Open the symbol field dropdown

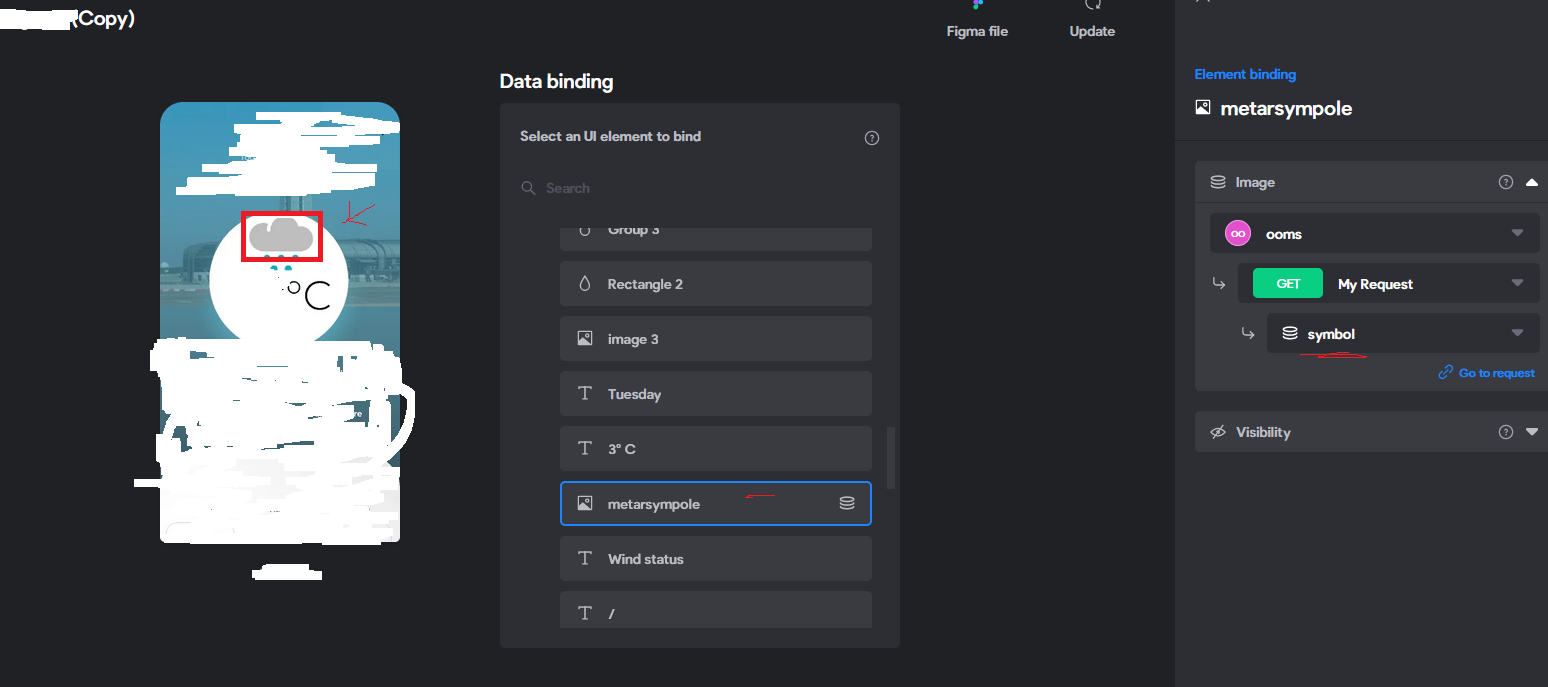[1403, 333]
